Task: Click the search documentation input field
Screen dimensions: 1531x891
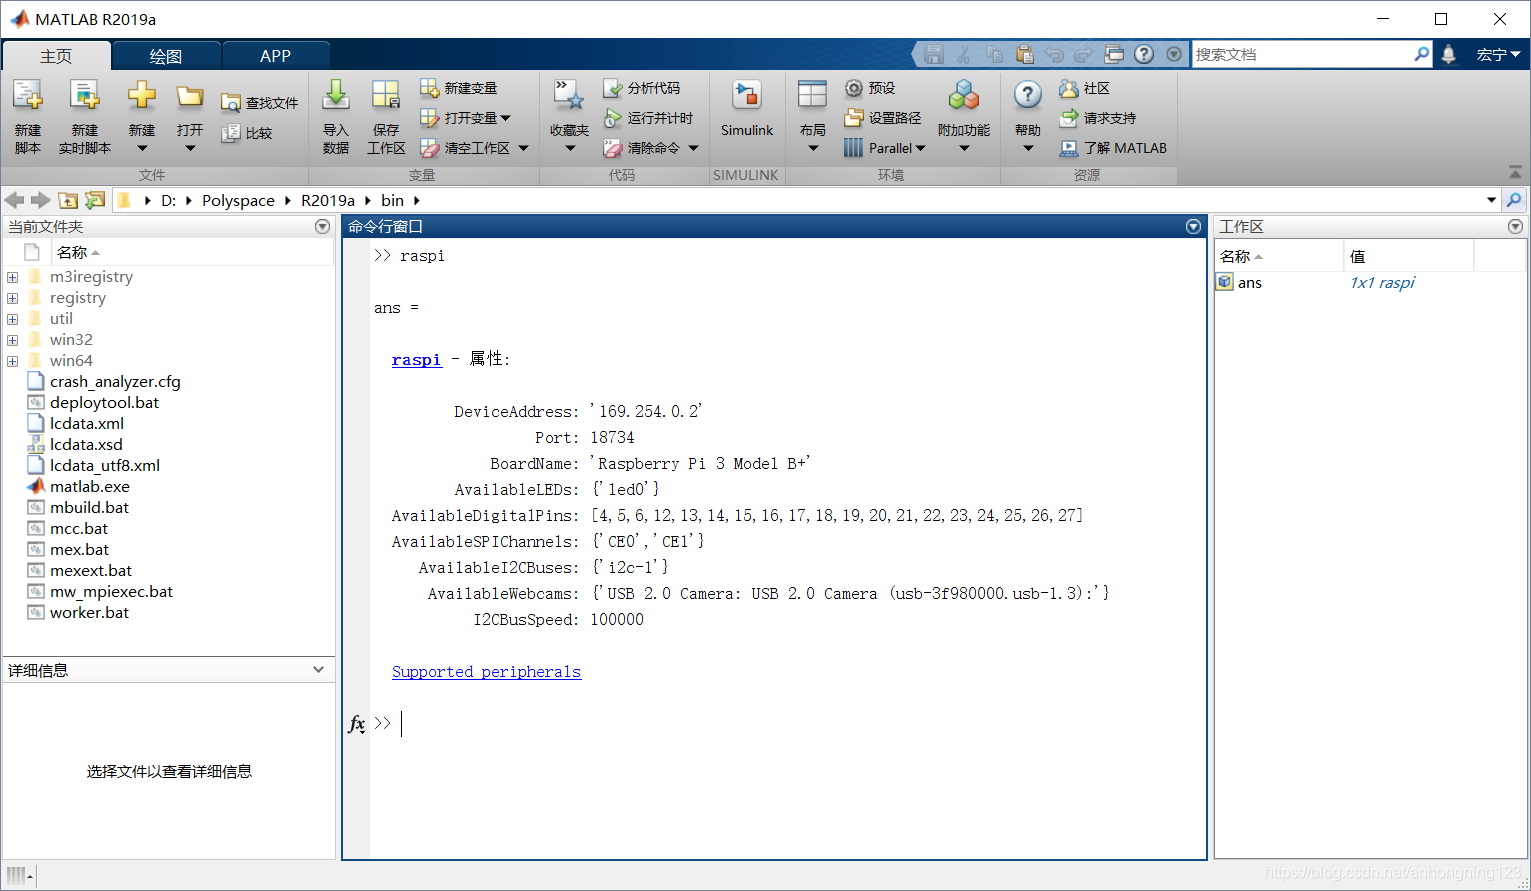Action: 1302,55
